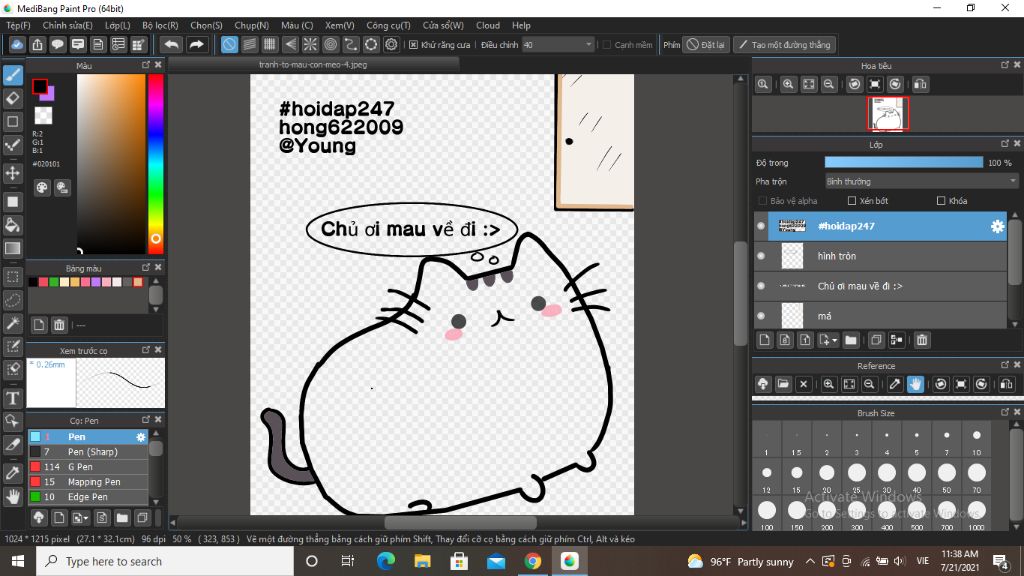Screen dimensions: 1024x576
Task: Enable Khóa lock checkbox
Action: [x=941, y=200]
